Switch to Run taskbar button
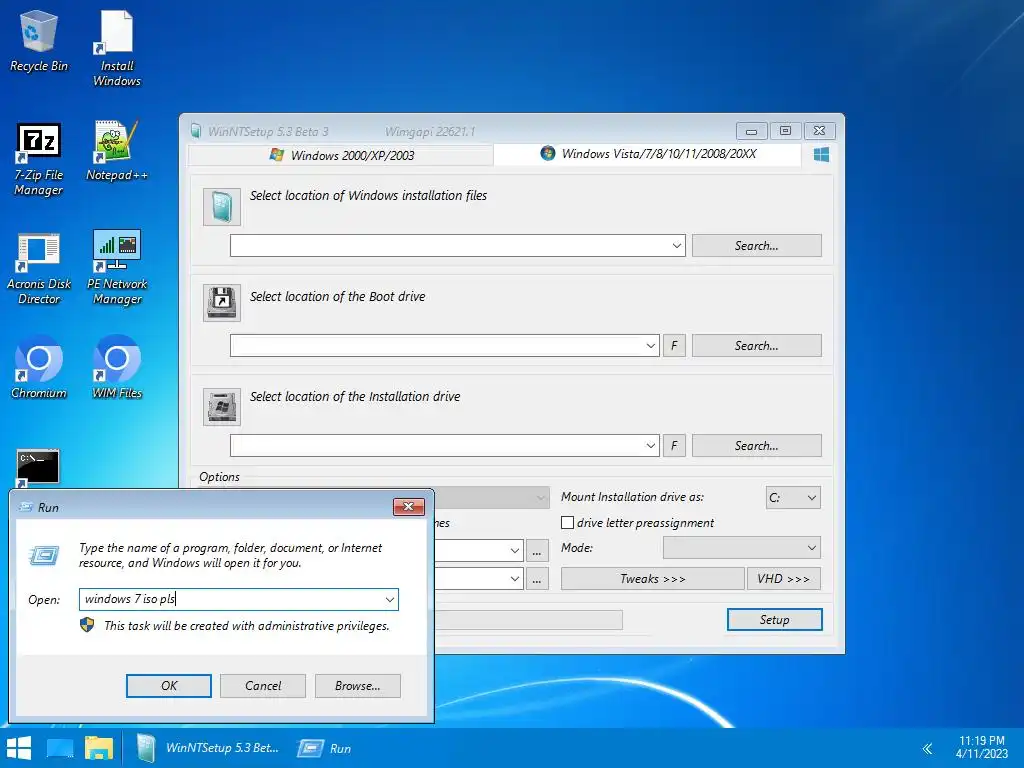 [x=325, y=748]
